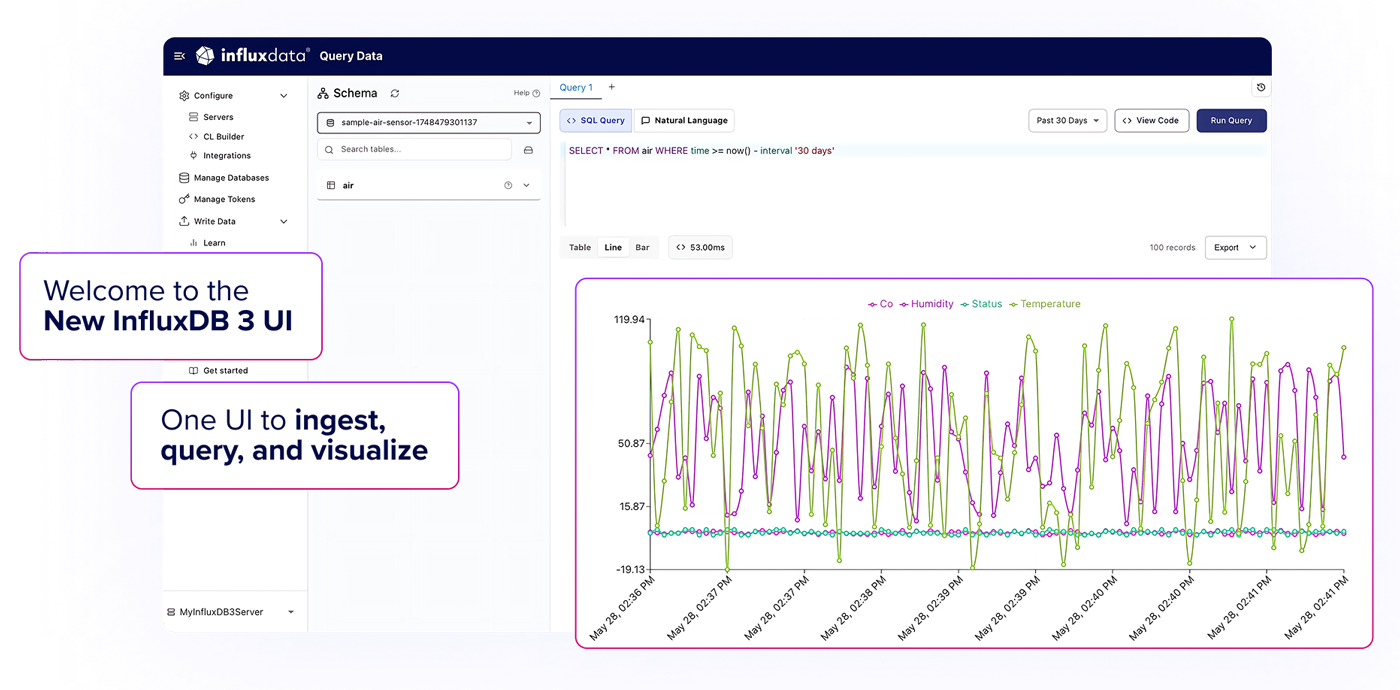Show results as Table
Image resolution: width=1400 pixels, height=690 pixels.
tap(580, 248)
